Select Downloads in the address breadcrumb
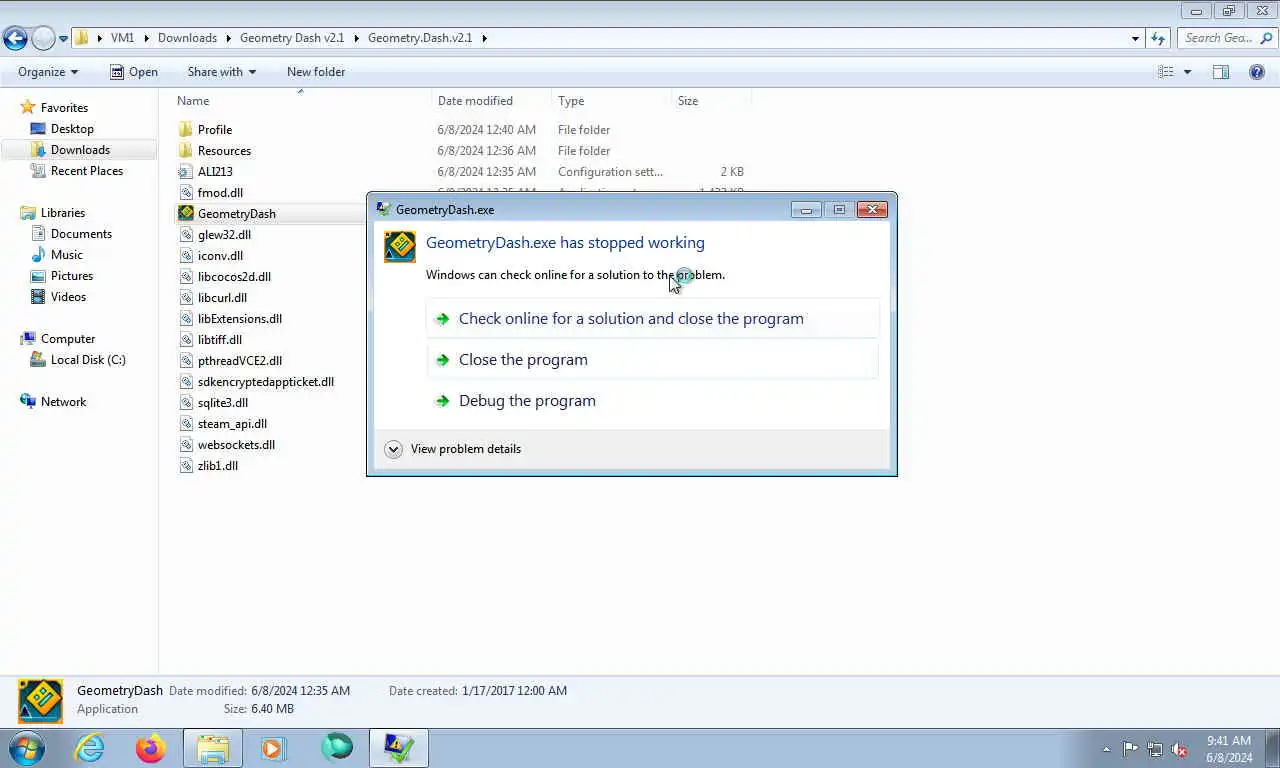1280x768 pixels. click(x=187, y=38)
